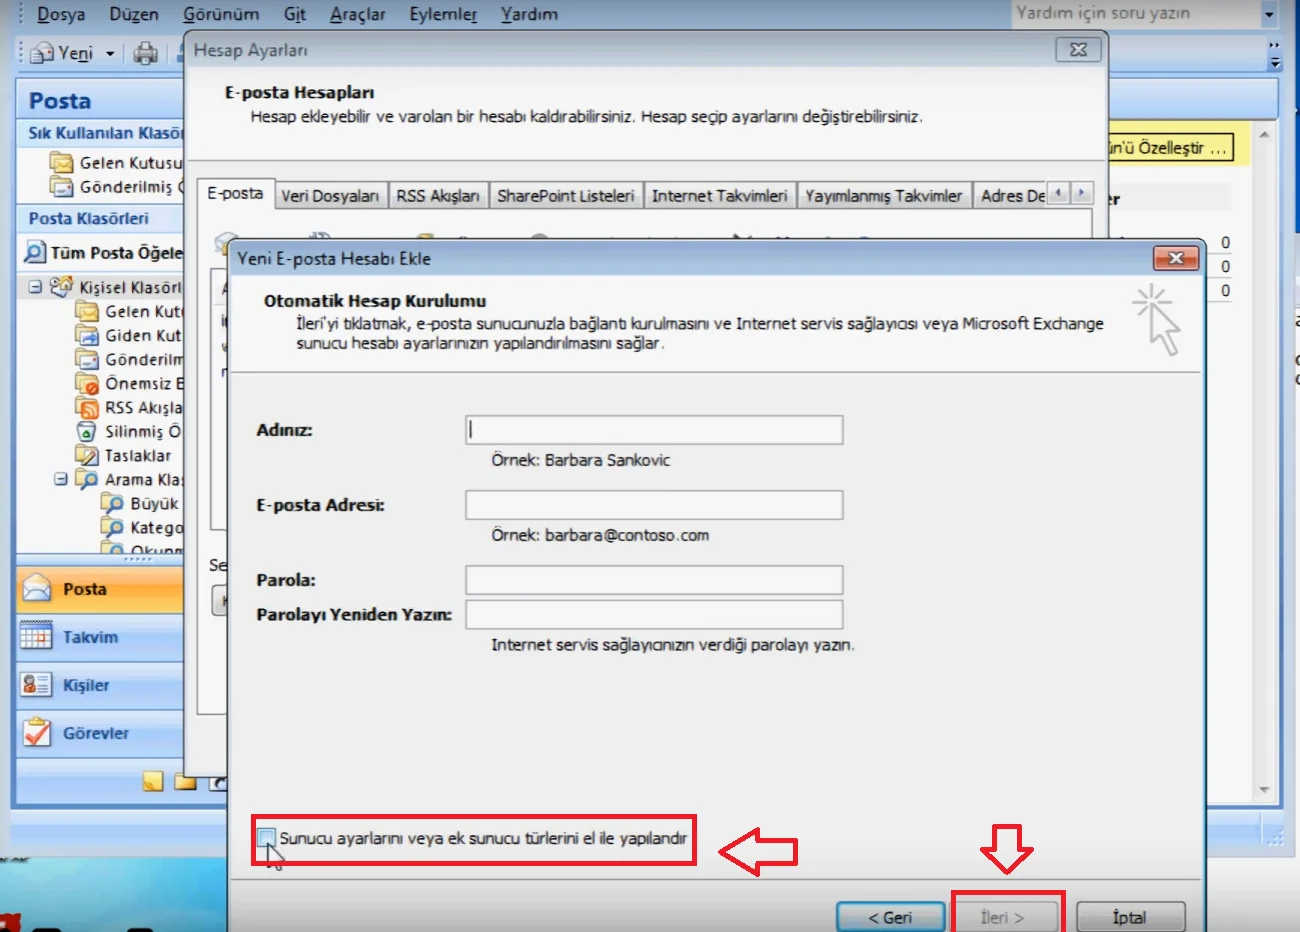Enable manual server settings checkbox

pos(266,837)
